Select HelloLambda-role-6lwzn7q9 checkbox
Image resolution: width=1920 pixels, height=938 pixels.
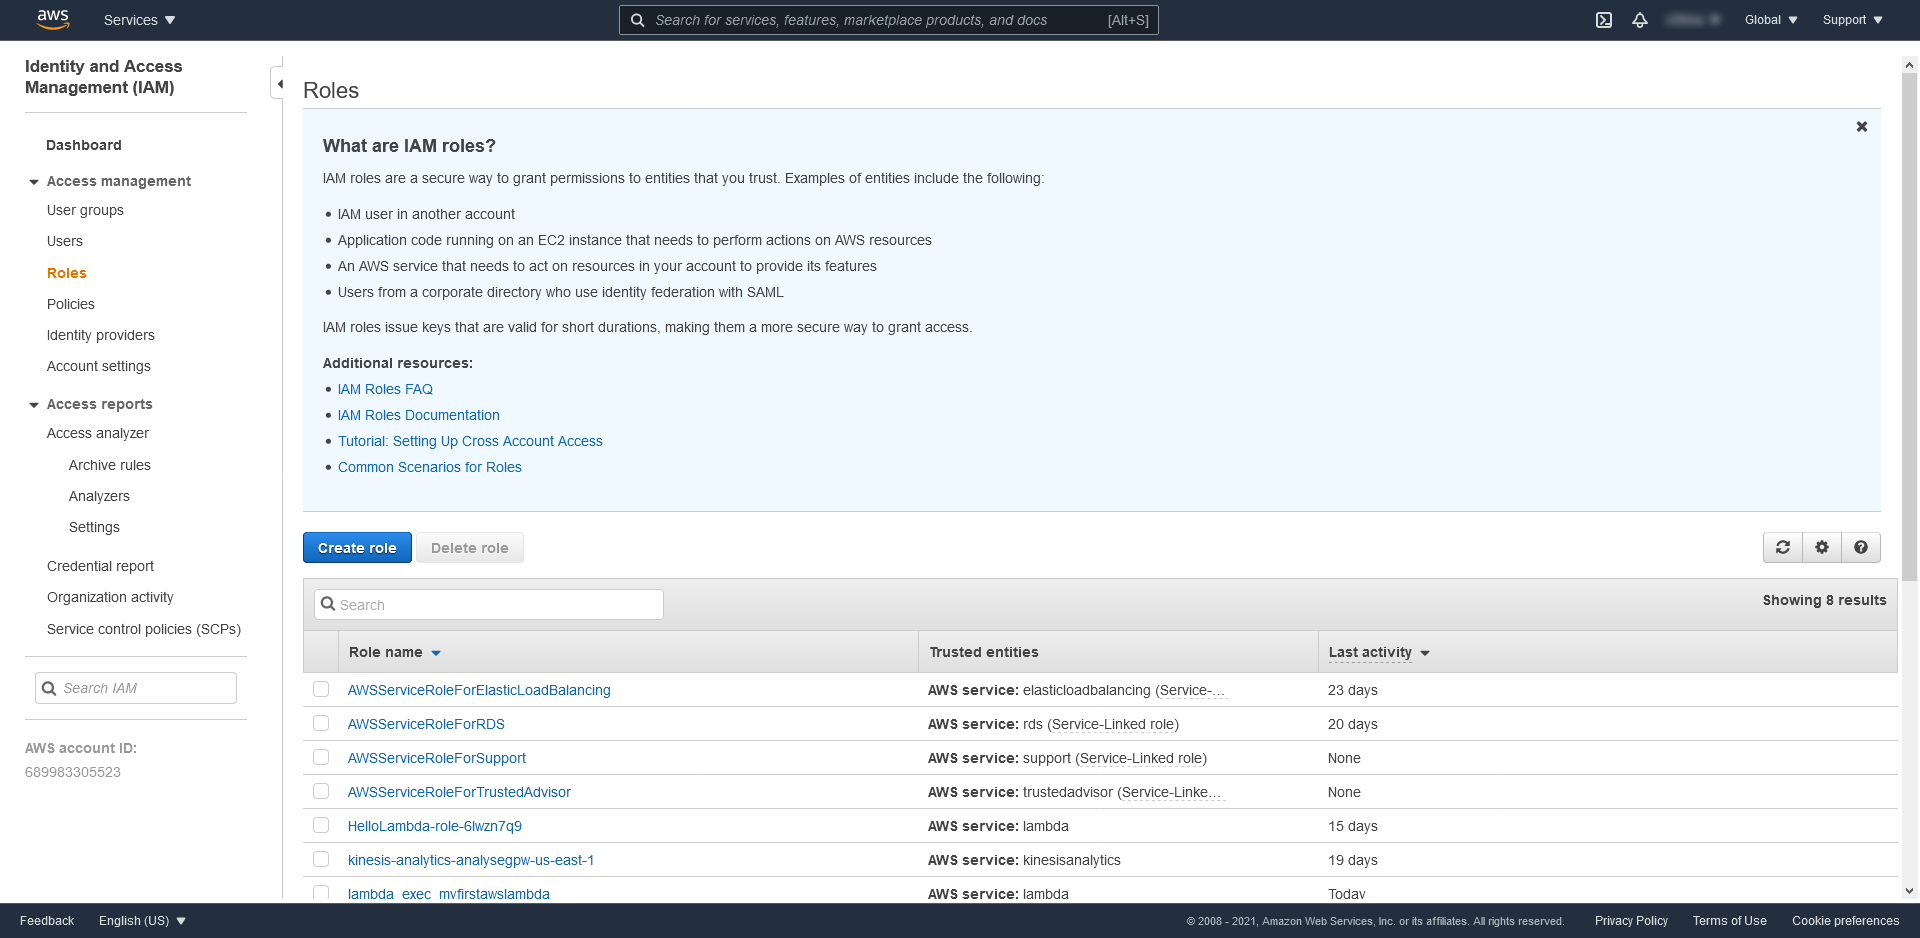coord(321,825)
